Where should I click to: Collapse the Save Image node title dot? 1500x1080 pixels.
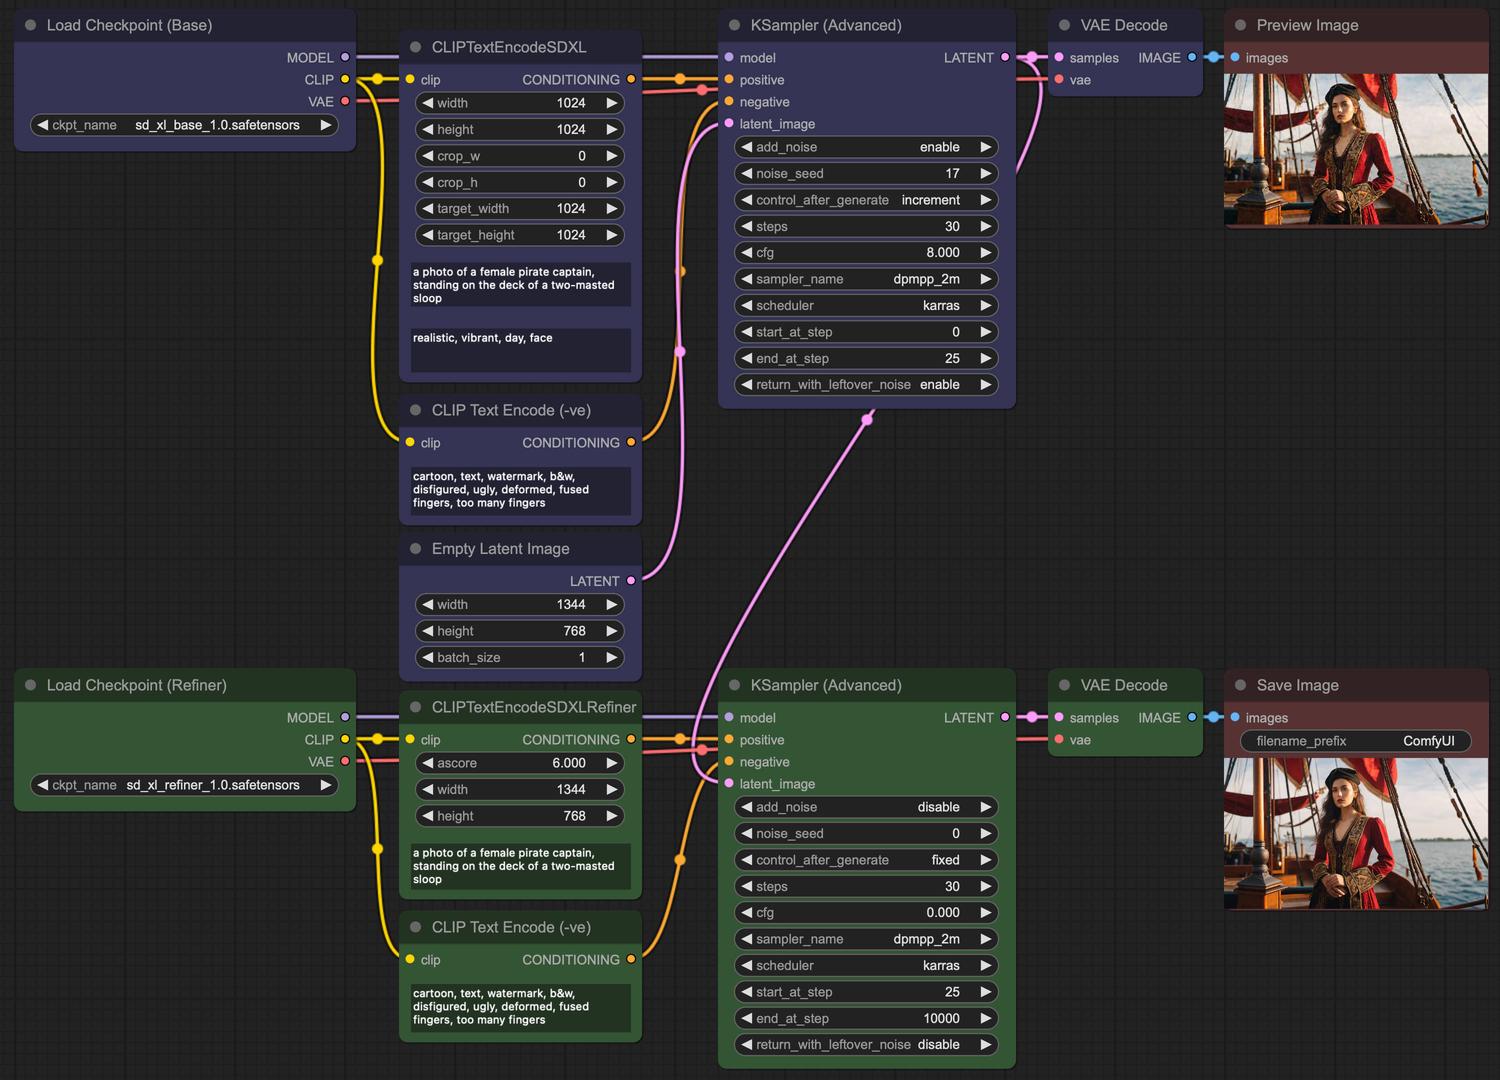pyautogui.click(x=1240, y=685)
